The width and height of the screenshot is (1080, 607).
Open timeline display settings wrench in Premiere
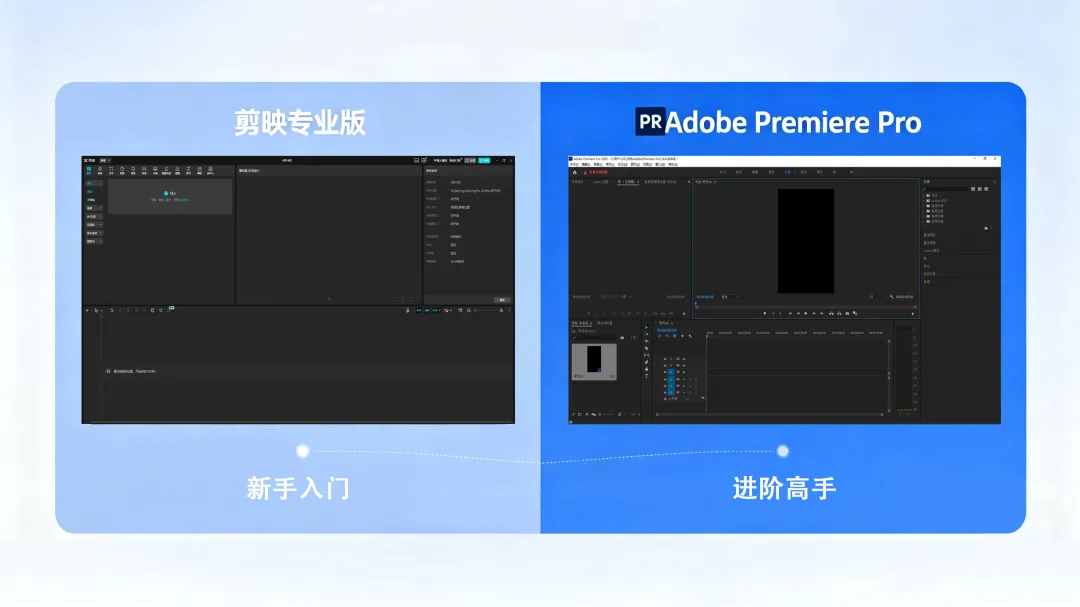(x=690, y=336)
